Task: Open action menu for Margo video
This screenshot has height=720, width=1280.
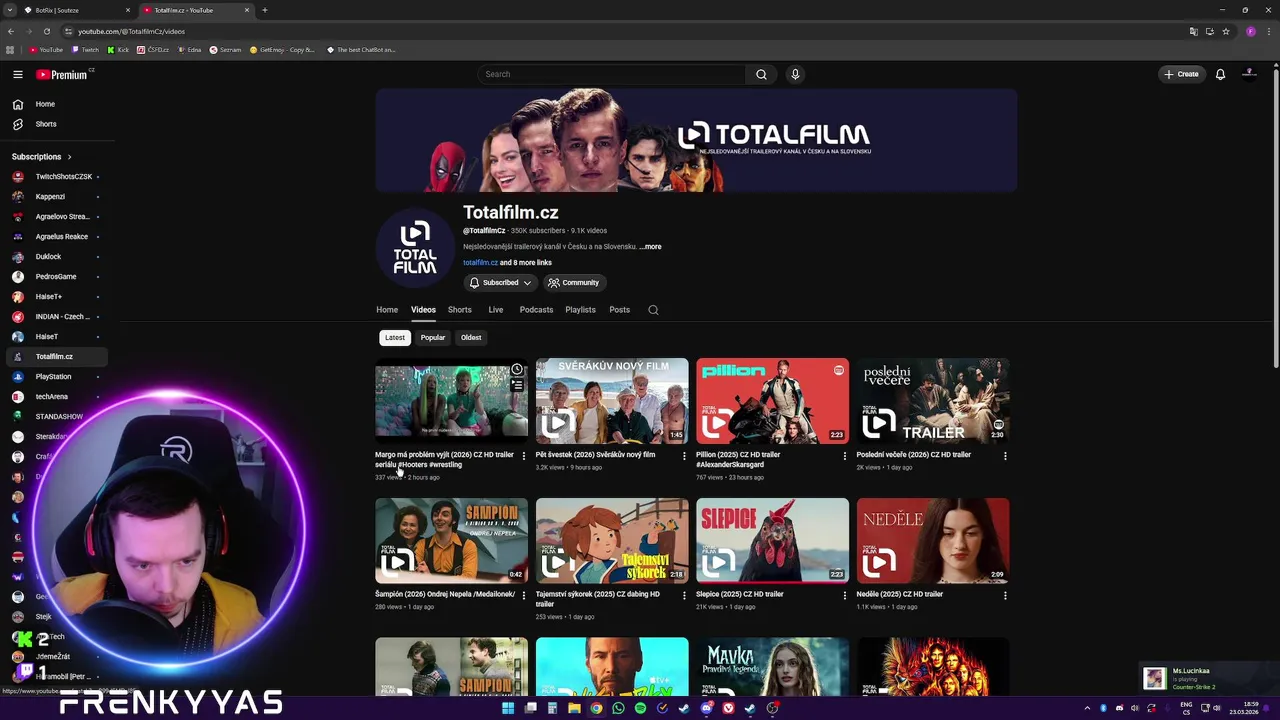Action: [523, 456]
